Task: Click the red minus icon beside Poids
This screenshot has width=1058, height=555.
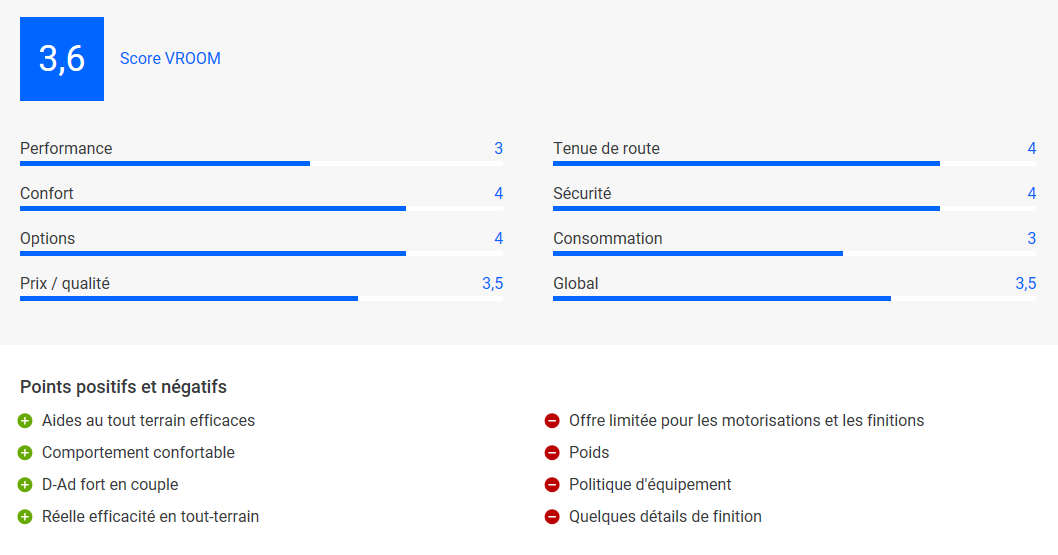Action: point(552,452)
